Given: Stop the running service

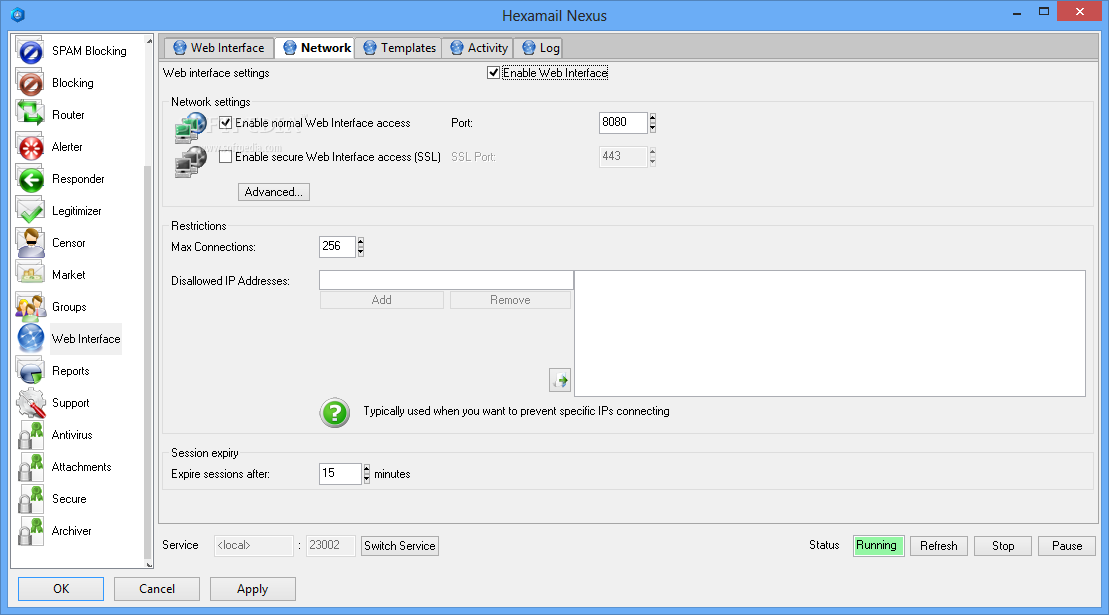Looking at the screenshot, I should [1003, 546].
